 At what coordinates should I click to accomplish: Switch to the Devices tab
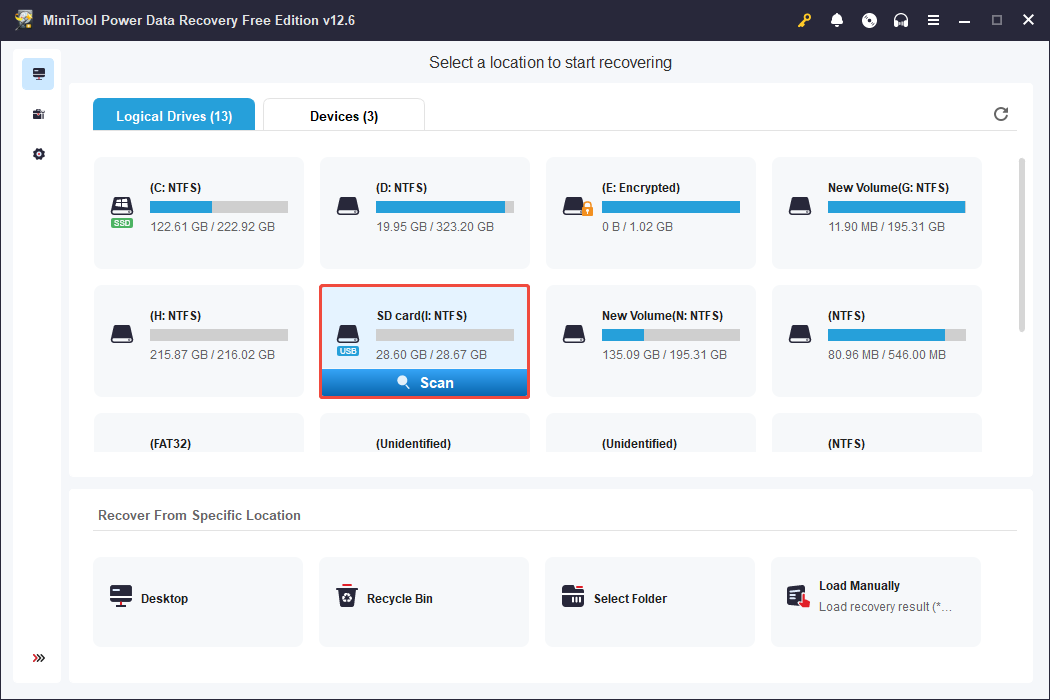[343, 115]
